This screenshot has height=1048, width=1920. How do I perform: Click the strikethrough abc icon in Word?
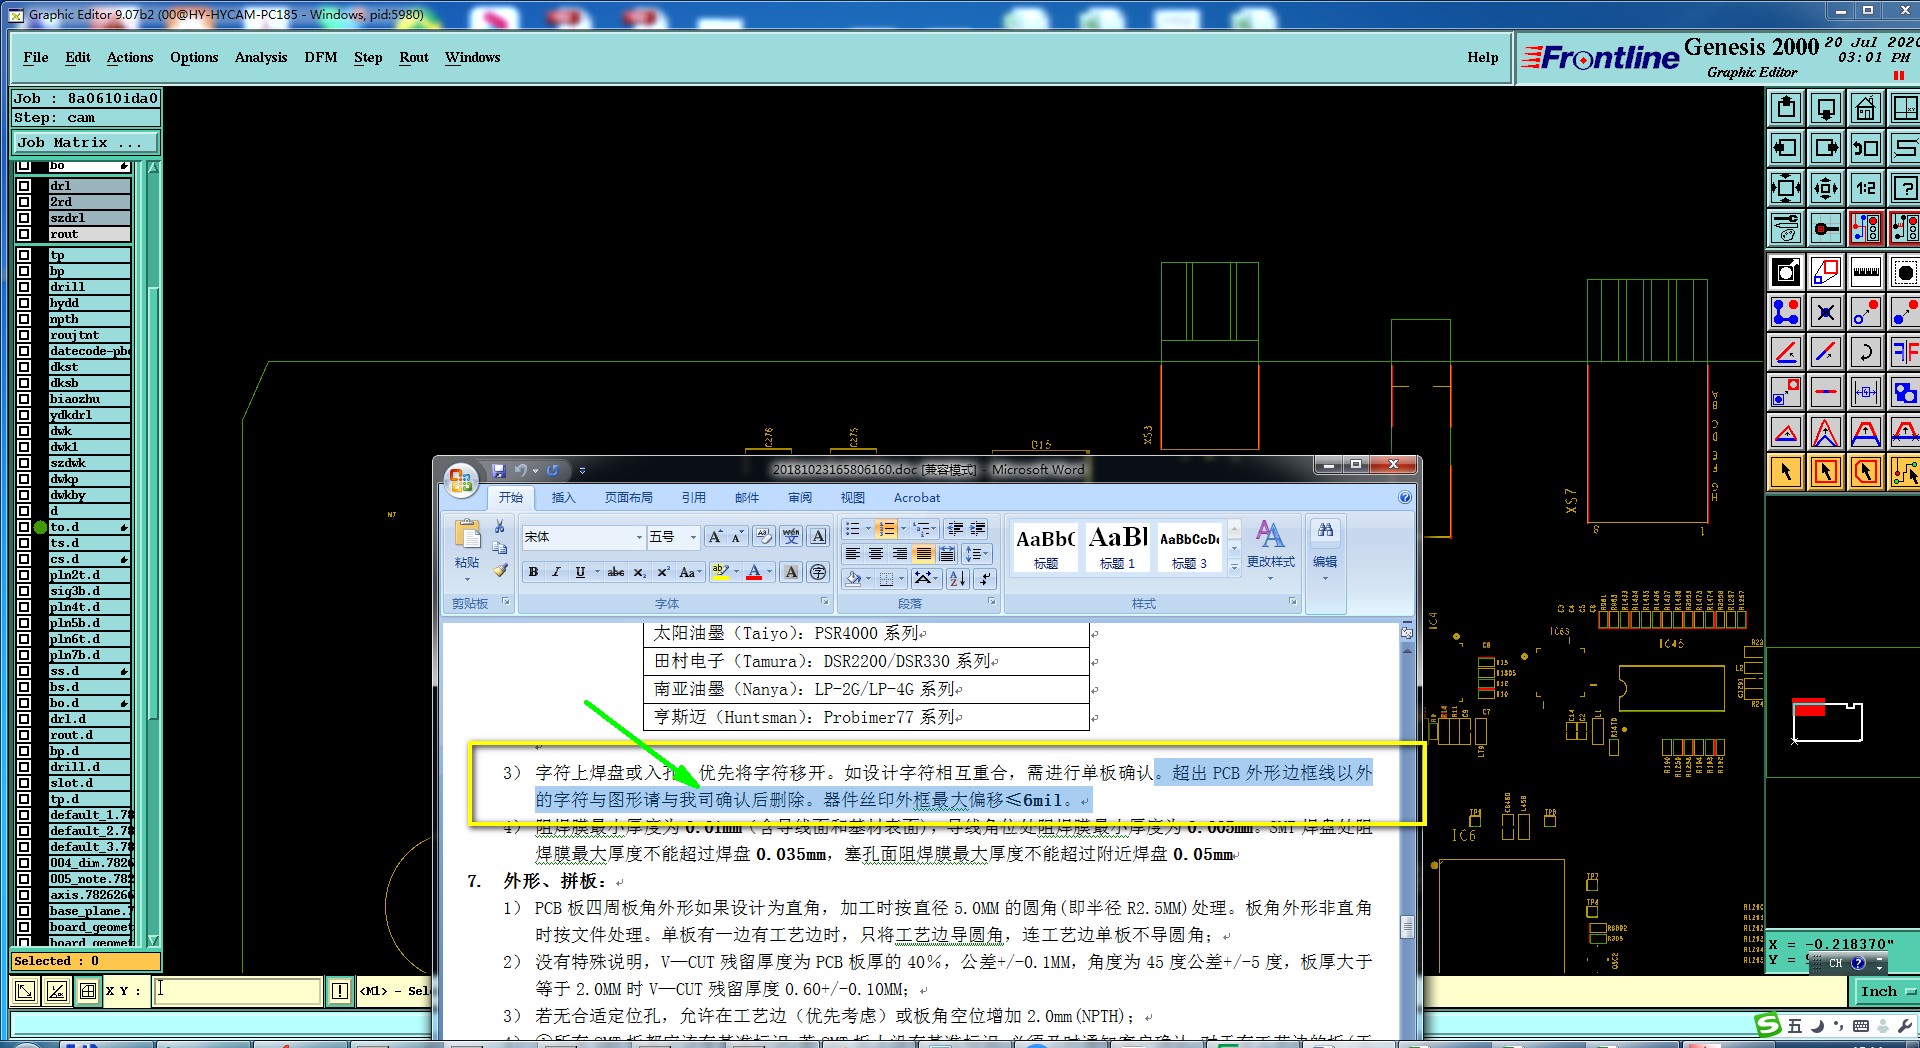tap(616, 572)
